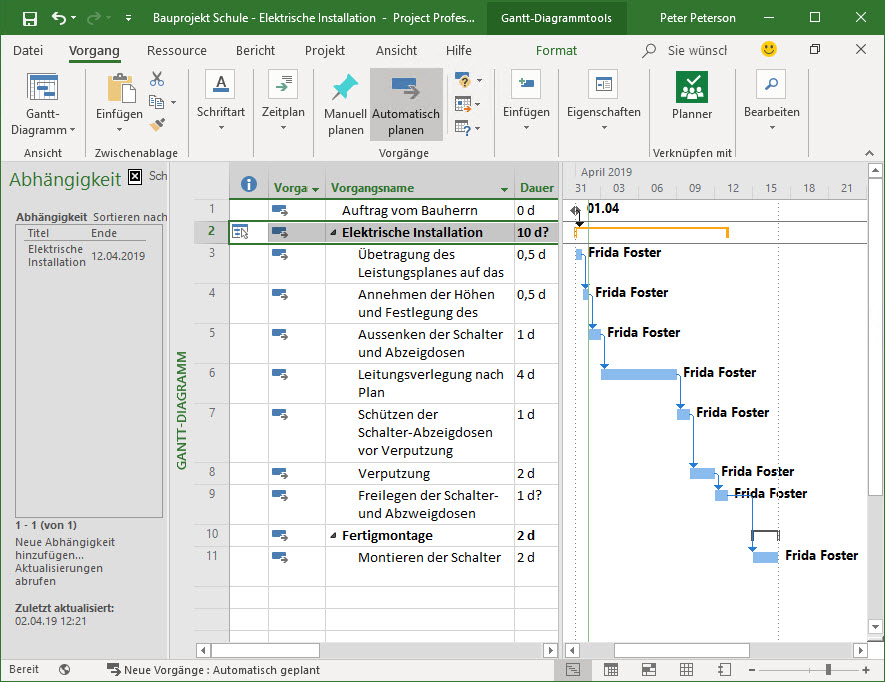Image resolution: width=885 pixels, height=682 pixels.
Task: Switch to Team Planner view icon in status bar
Action: point(649,670)
